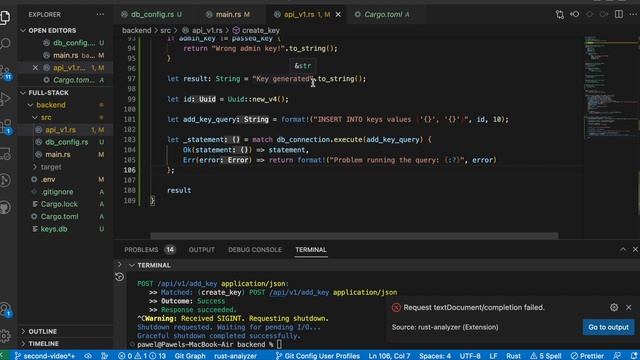The height and width of the screenshot is (360, 640).
Task: Close api_v1.rs in Open Editors list
Action: coord(35,68)
